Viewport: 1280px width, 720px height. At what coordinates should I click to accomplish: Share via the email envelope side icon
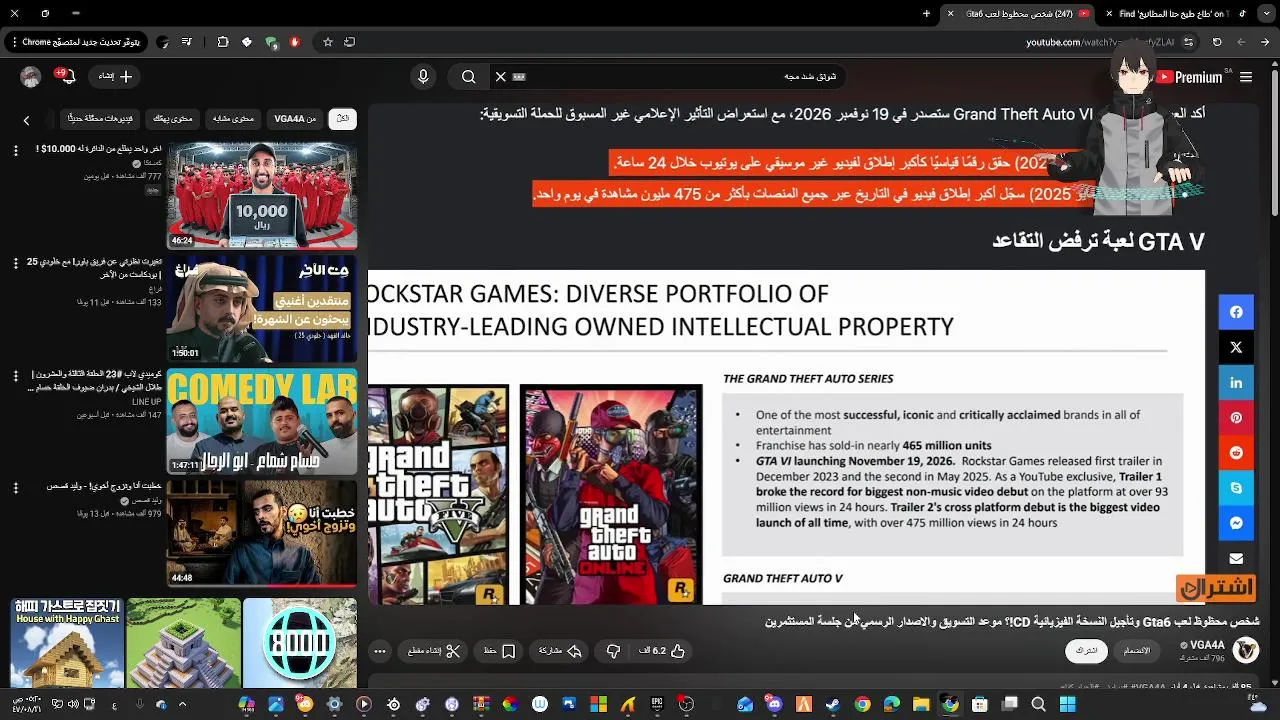(x=1236, y=559)
